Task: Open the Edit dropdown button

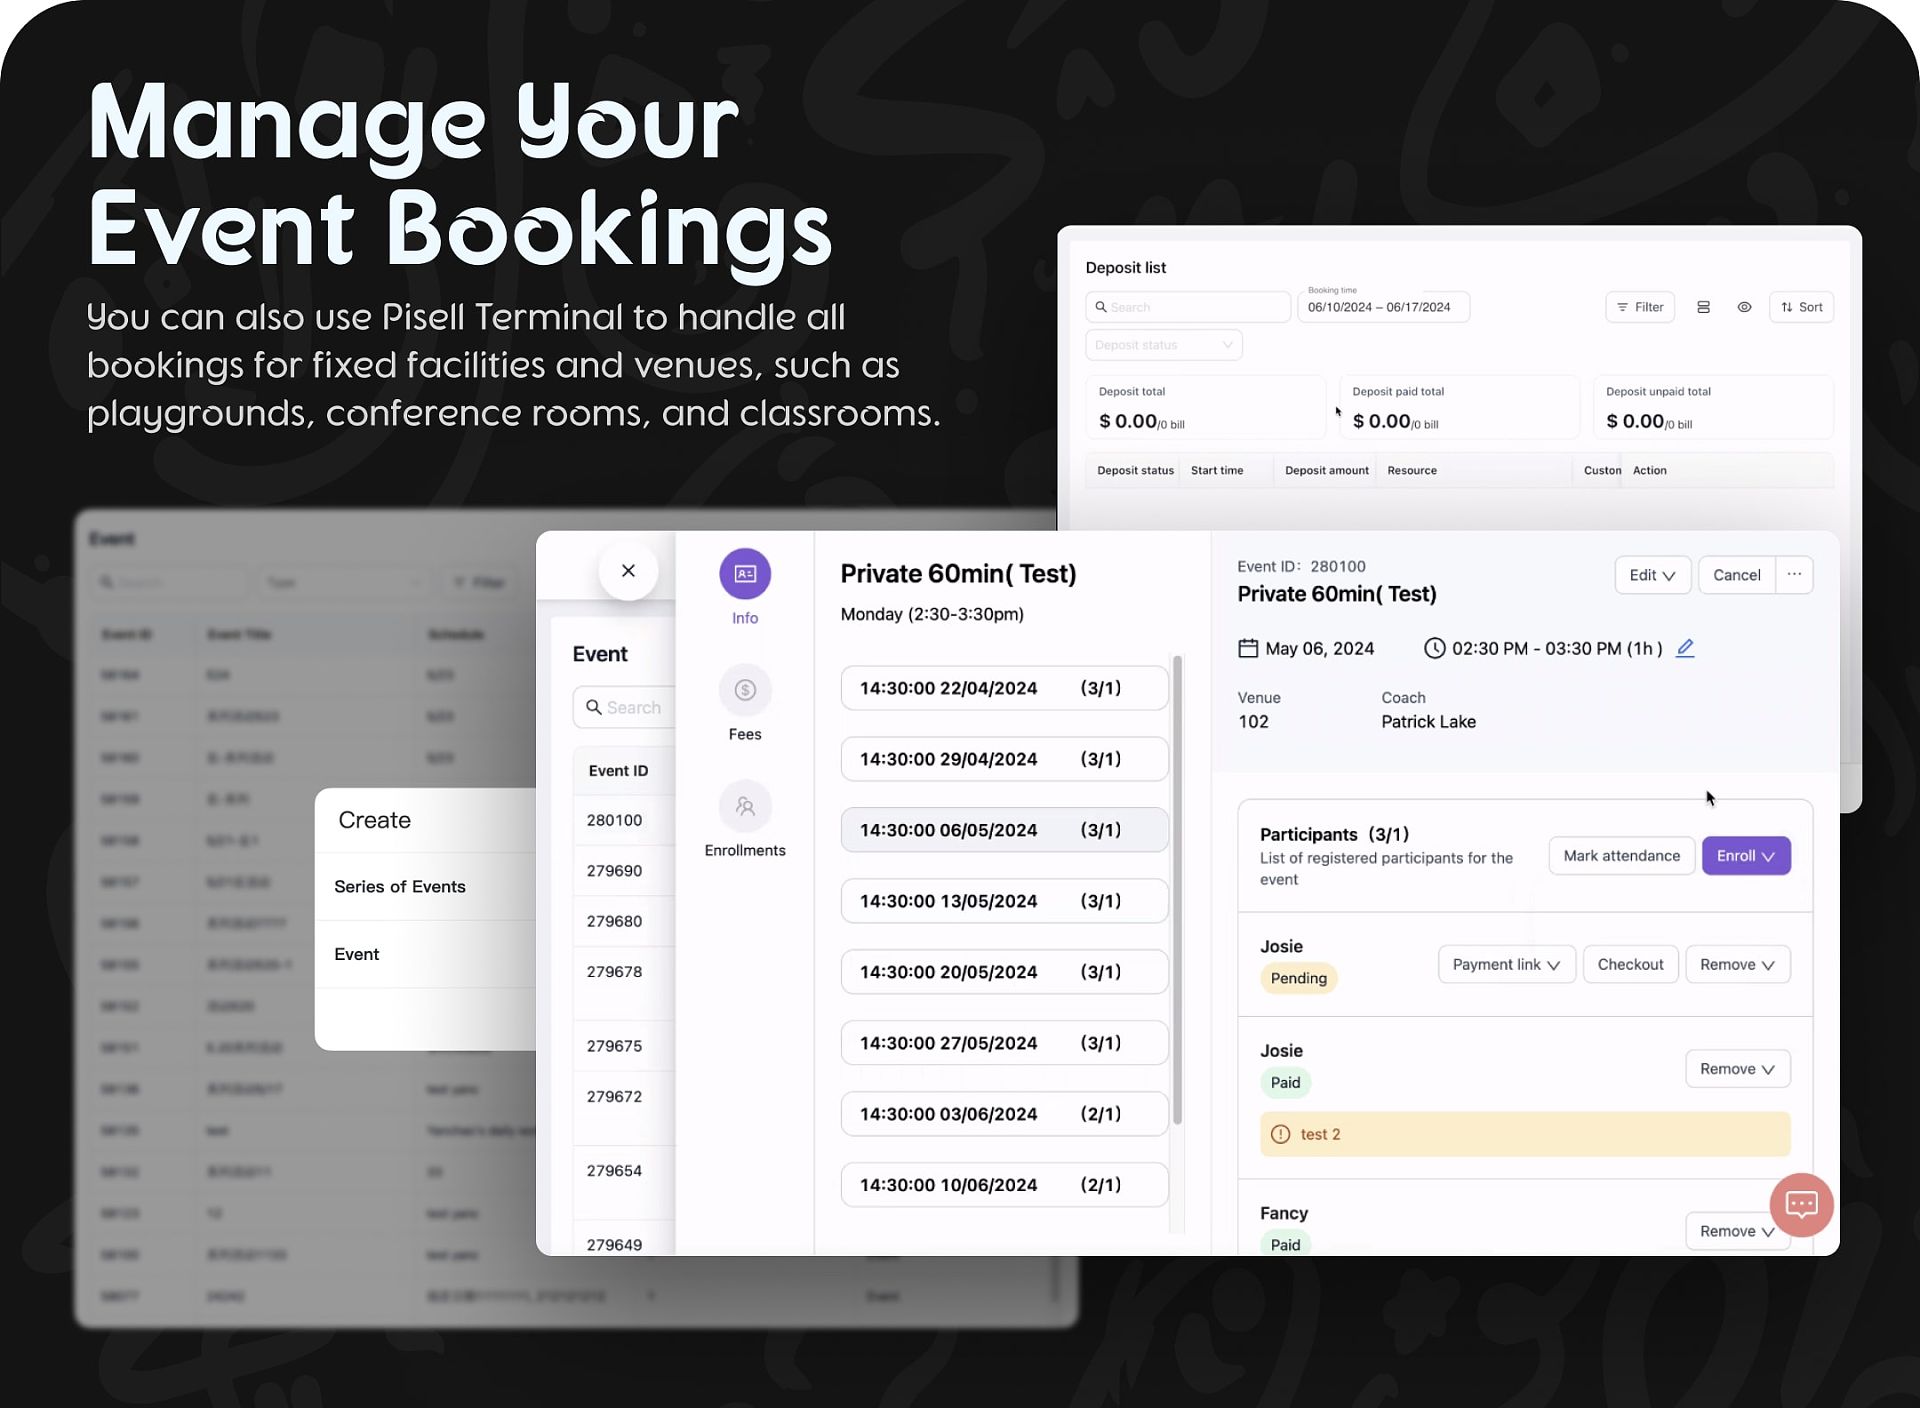Action: [1652, 575]
